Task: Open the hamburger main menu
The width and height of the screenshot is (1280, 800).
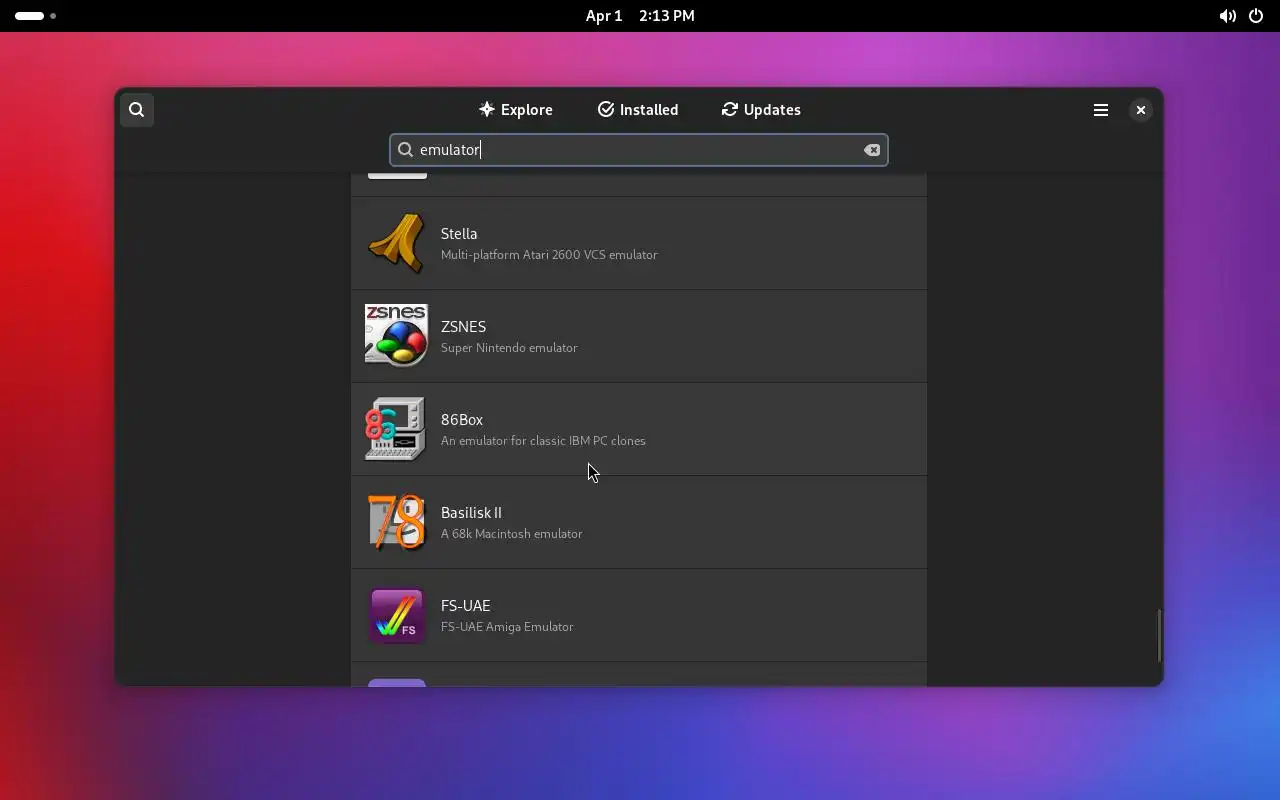Action: [1101, 110]
